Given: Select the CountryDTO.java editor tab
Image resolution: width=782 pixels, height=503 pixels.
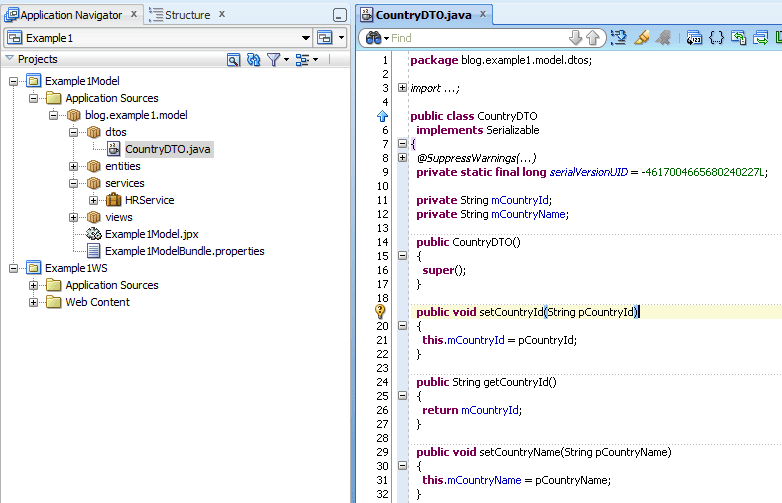Looking at the screenshot, I should [x=423, y=15].
